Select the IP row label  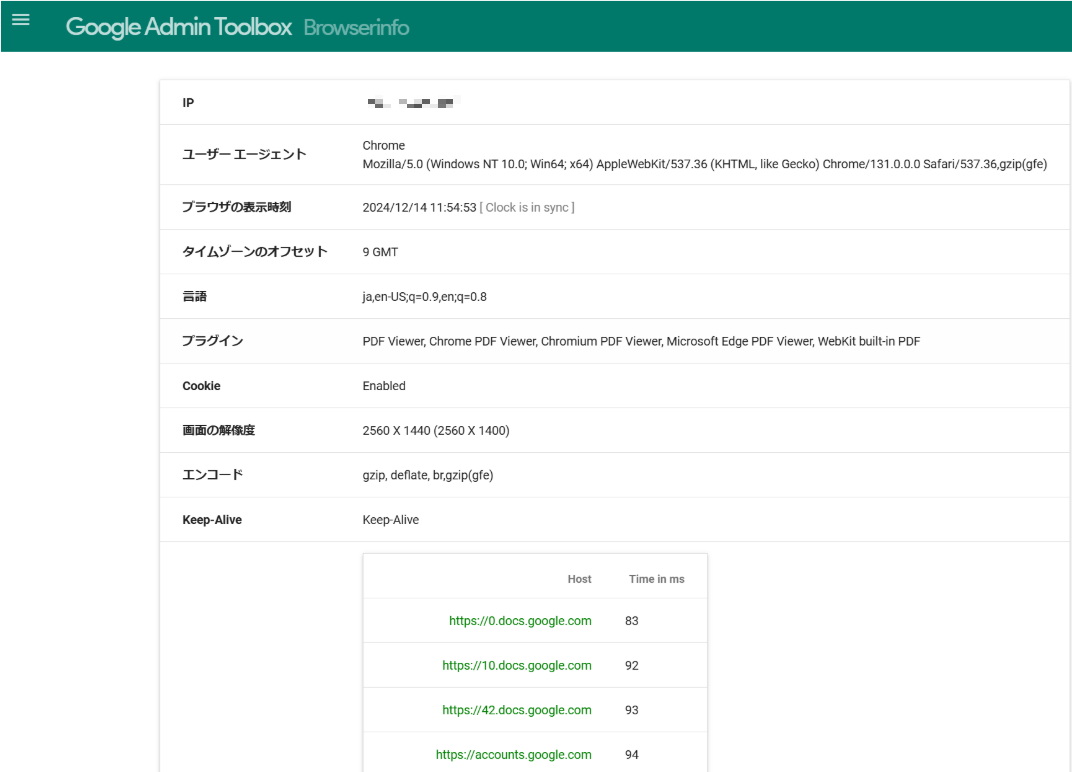point(188,102)
